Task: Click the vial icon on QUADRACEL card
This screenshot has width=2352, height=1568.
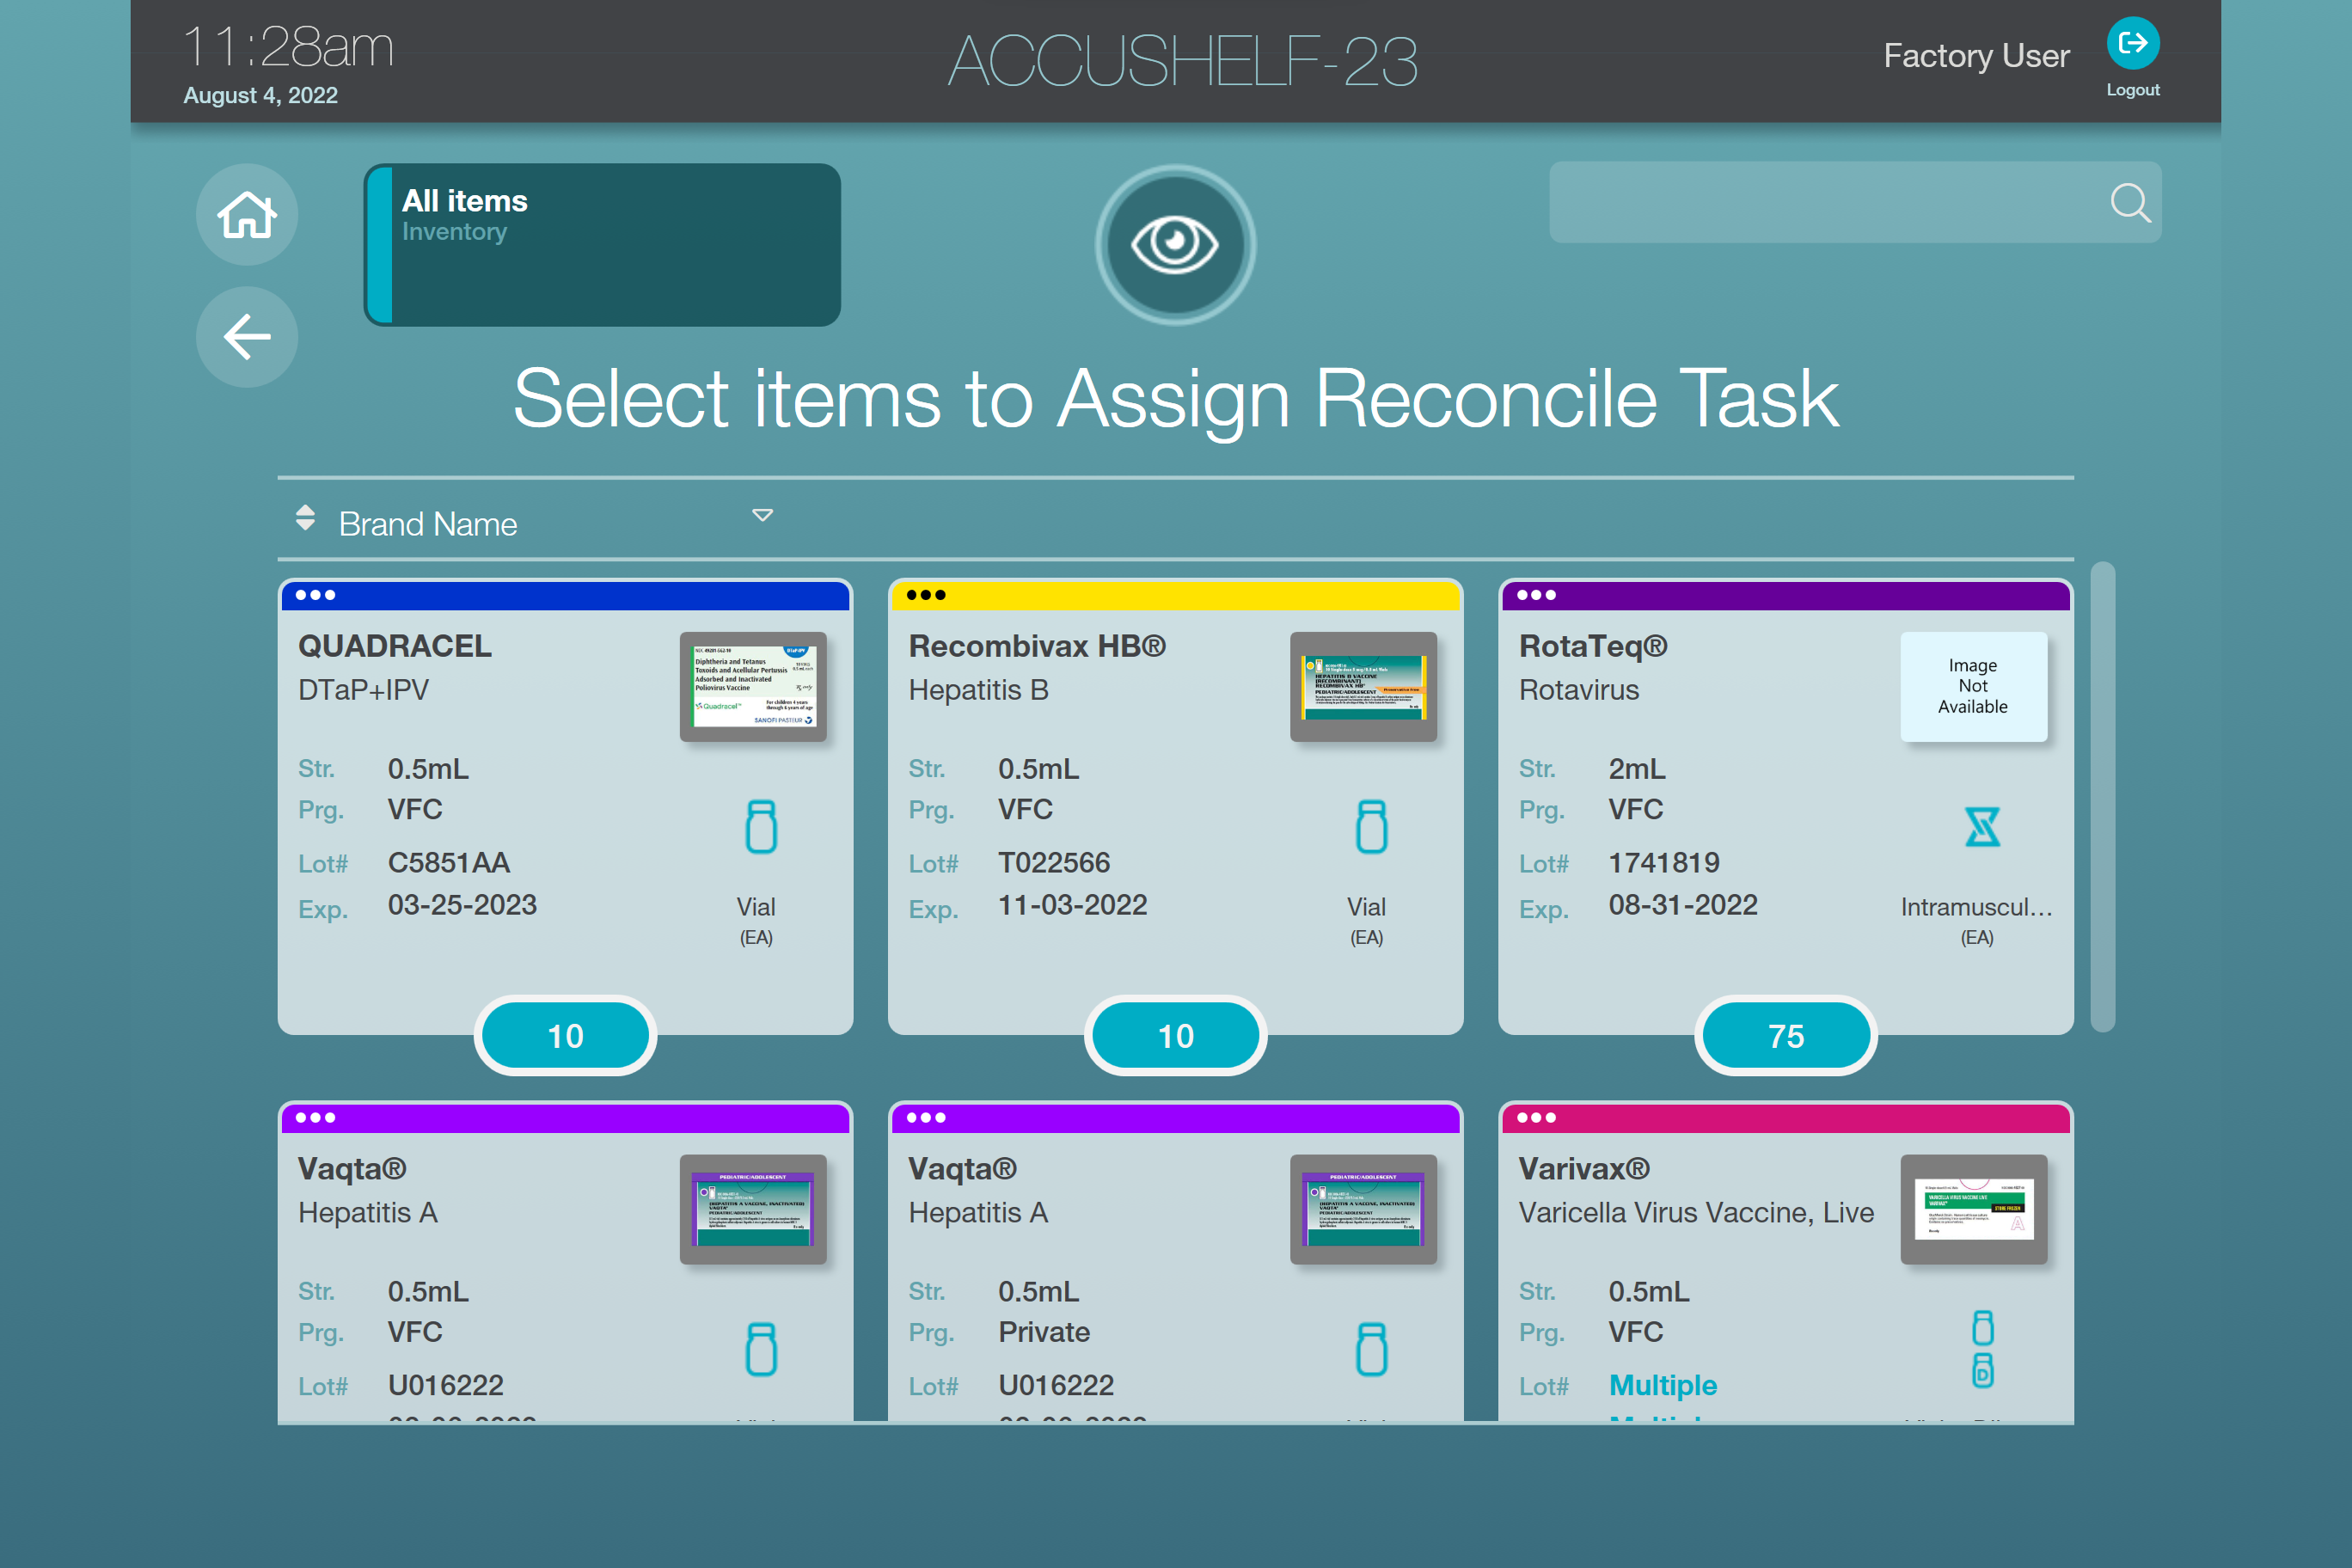Action: coord(760,827)
